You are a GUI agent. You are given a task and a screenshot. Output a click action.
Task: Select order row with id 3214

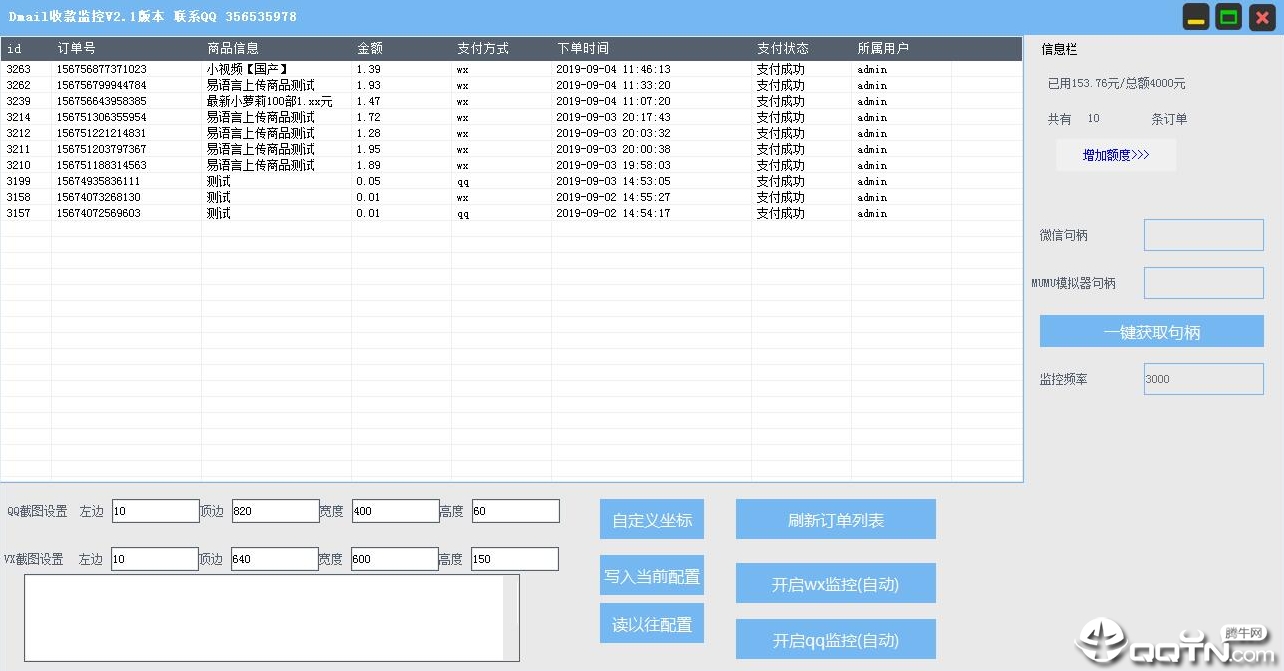point(511,117)
